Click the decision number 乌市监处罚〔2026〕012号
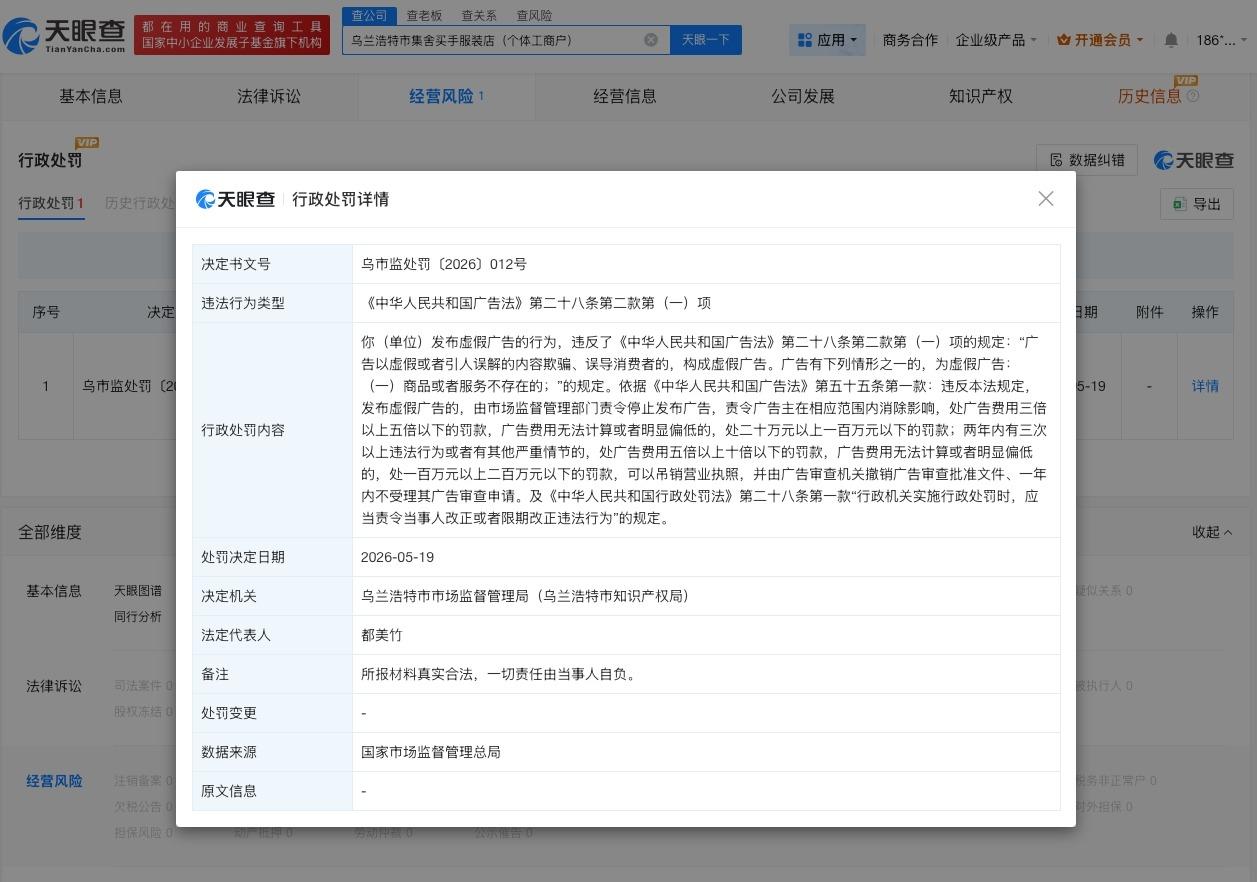Viewport: 1257px width, 882px height. 444,264
